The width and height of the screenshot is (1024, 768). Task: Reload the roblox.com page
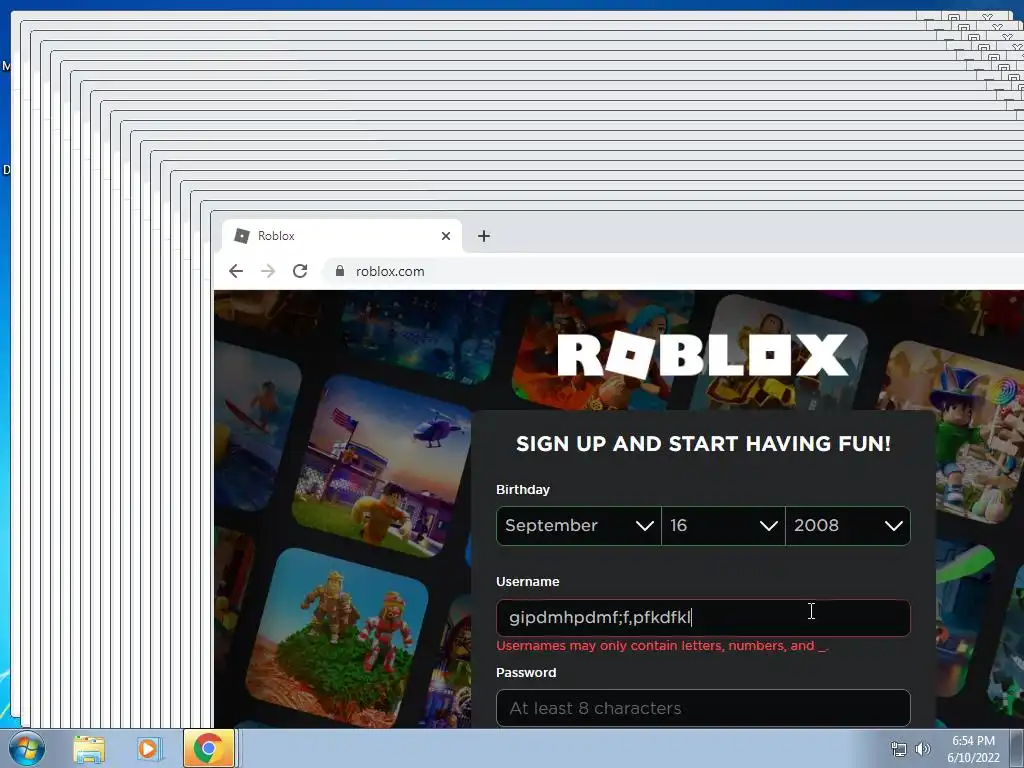(x=300, y=271)
